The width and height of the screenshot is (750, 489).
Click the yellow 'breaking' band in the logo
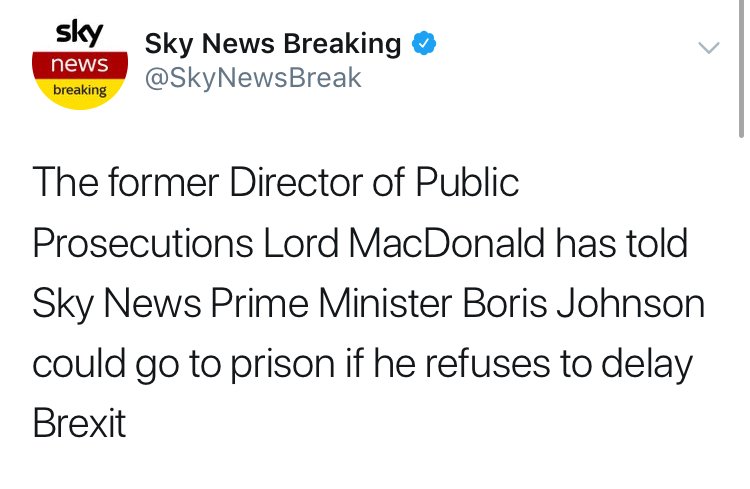point(80,90)
